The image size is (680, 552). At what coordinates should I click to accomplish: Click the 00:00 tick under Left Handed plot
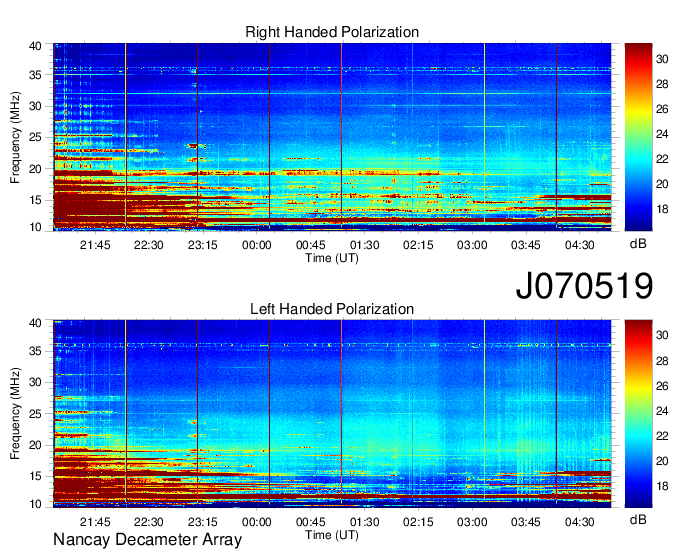click(257, 522)
